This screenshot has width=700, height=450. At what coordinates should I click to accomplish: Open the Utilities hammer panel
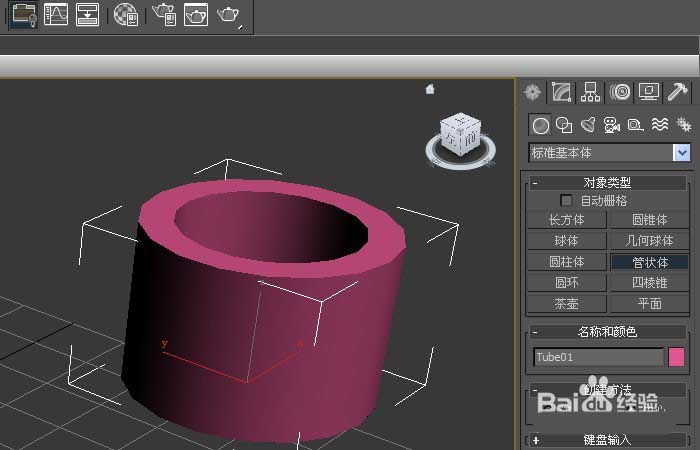(x=677, y=93)
